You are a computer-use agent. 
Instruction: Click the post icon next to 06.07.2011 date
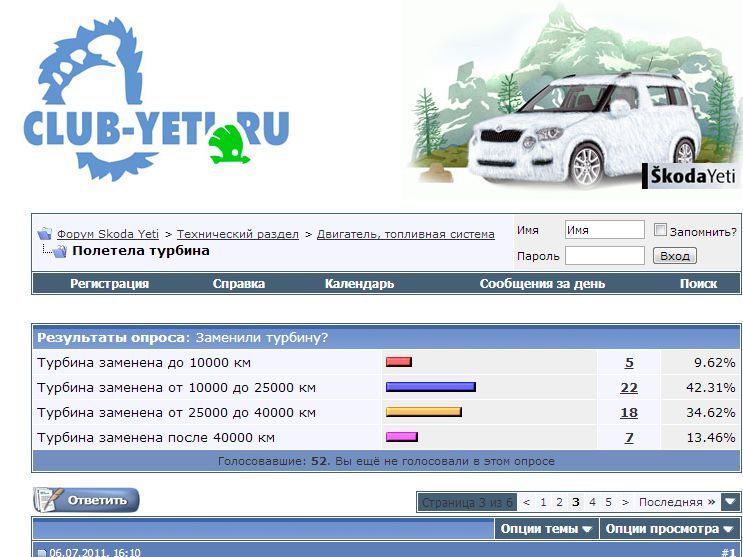42,553
